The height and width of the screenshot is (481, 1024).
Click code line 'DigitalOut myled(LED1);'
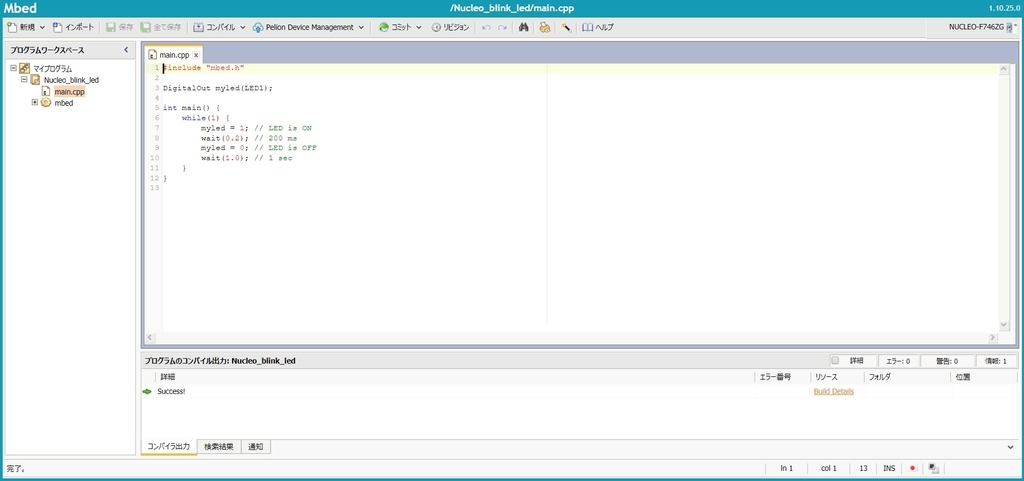tap(218, 87)
